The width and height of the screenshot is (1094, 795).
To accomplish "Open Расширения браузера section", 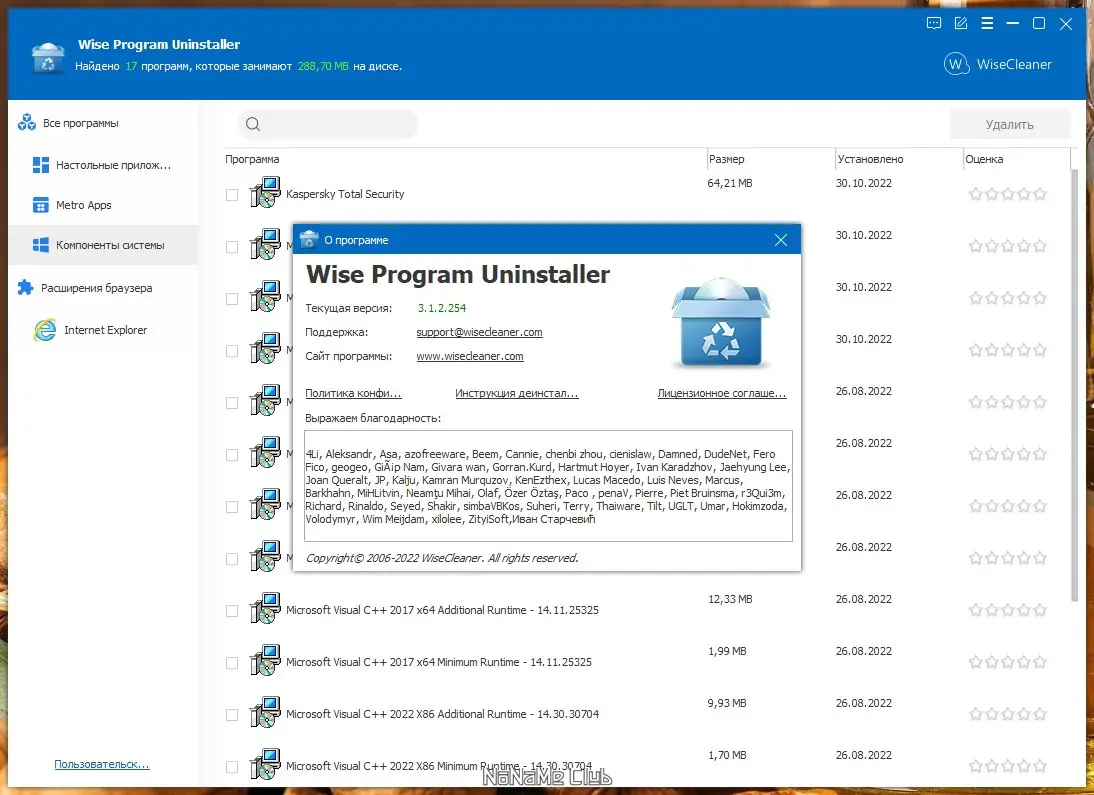I will pos(84,288).
